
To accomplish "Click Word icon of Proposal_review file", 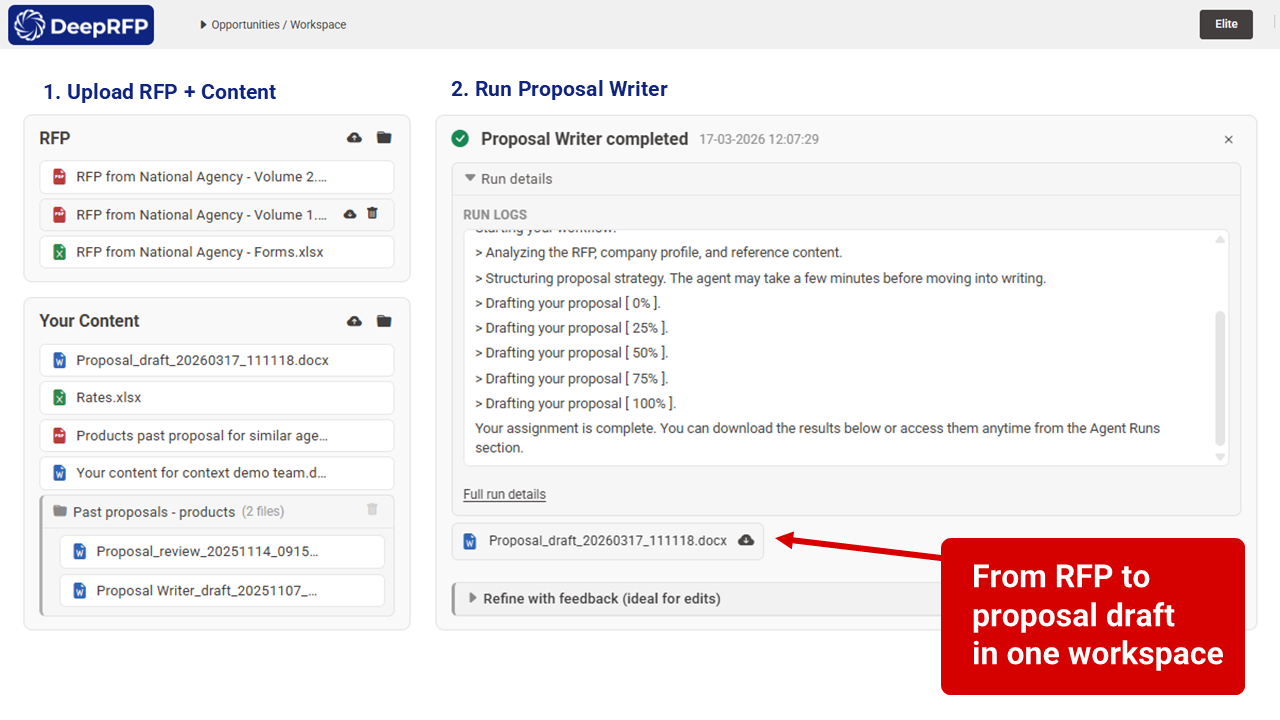I will pyautogui.click(x=80, y=551).
